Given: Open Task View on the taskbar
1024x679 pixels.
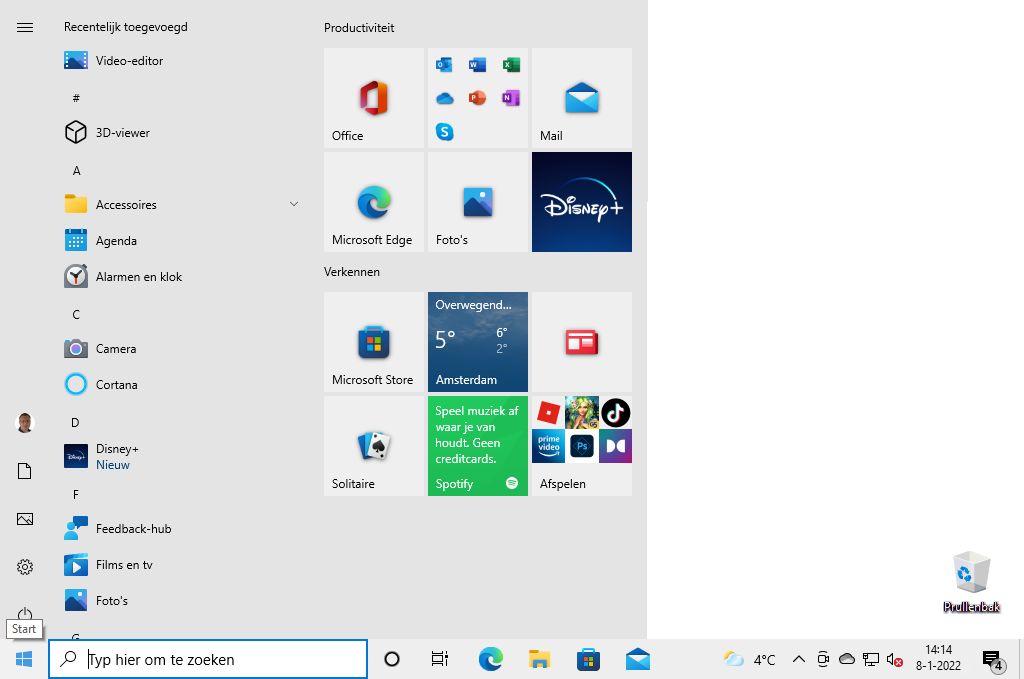Looking at the screenshot, I should pos(440,659).
